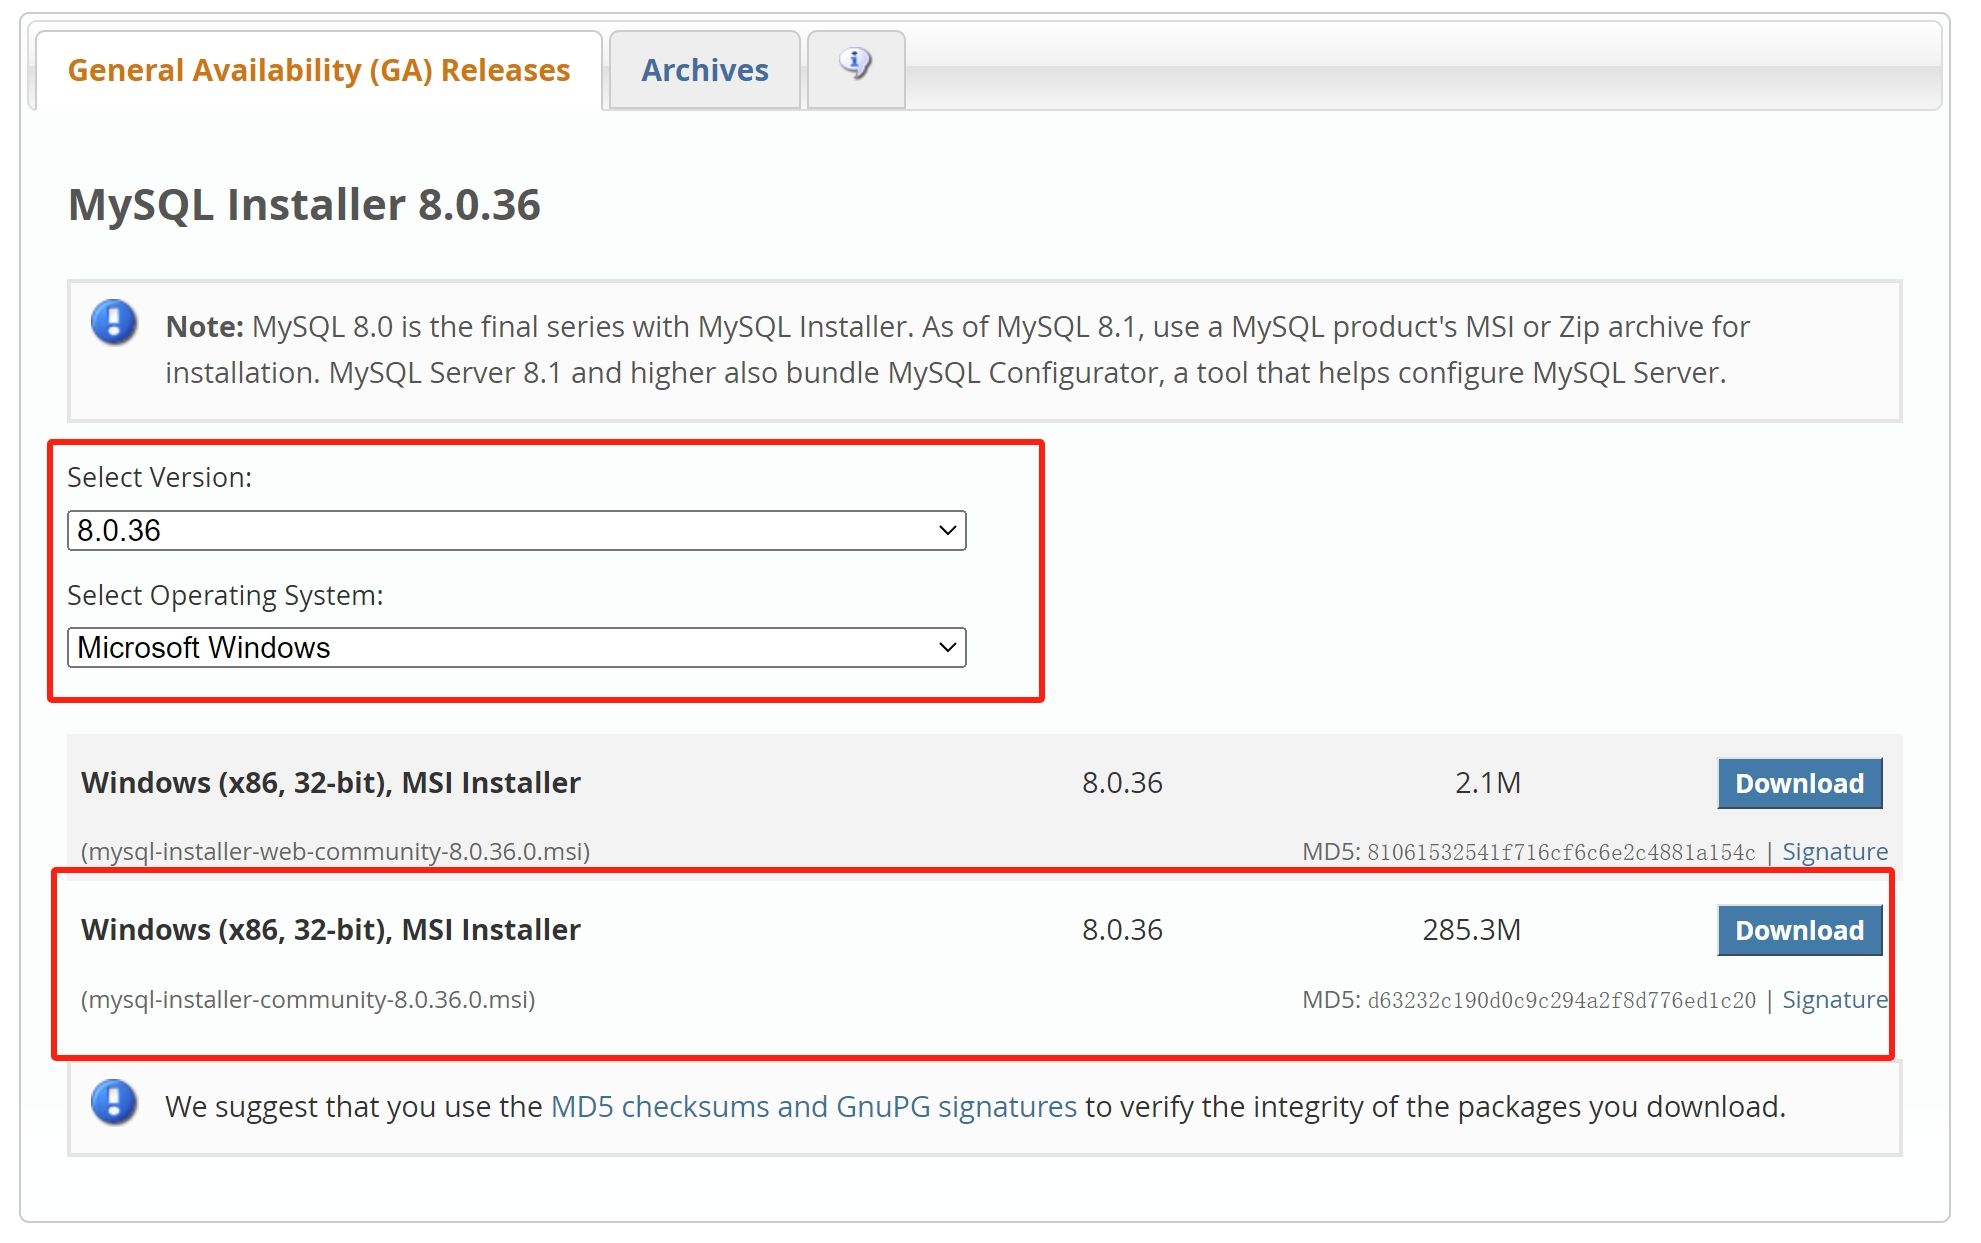The height and width of the screenshot is (1243, 1981).
Task: Click the MySQL Installer 8.0.36 heading
Action: coord(304,204)
